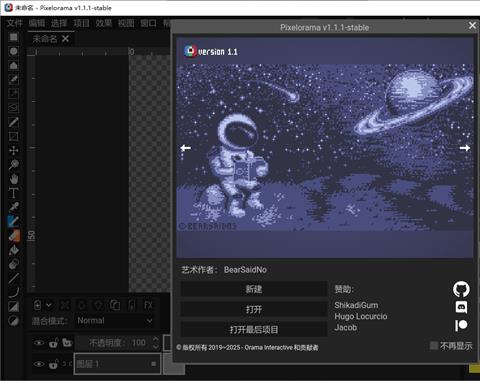The width and height of the screenshot is (480, 381).
Task: Select the Ellipse shape tool
Action: pyautogui.click(x=13, y=321)
